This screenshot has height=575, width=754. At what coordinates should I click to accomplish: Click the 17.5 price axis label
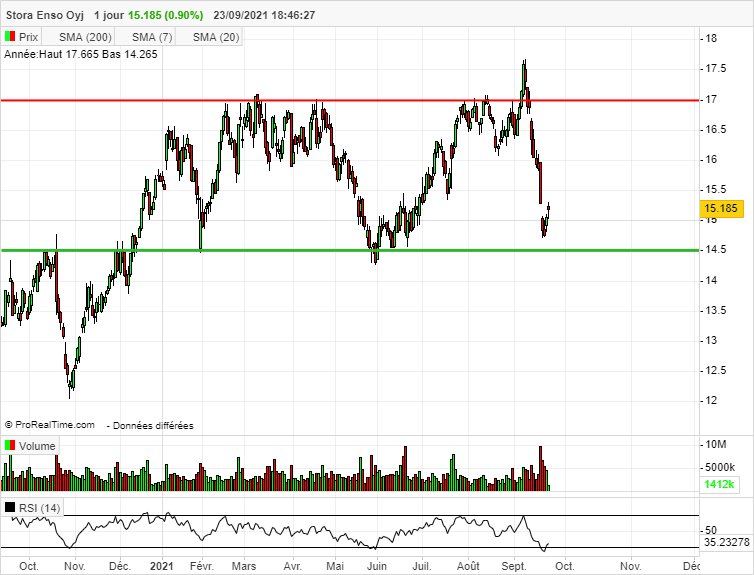coord(716,69)
